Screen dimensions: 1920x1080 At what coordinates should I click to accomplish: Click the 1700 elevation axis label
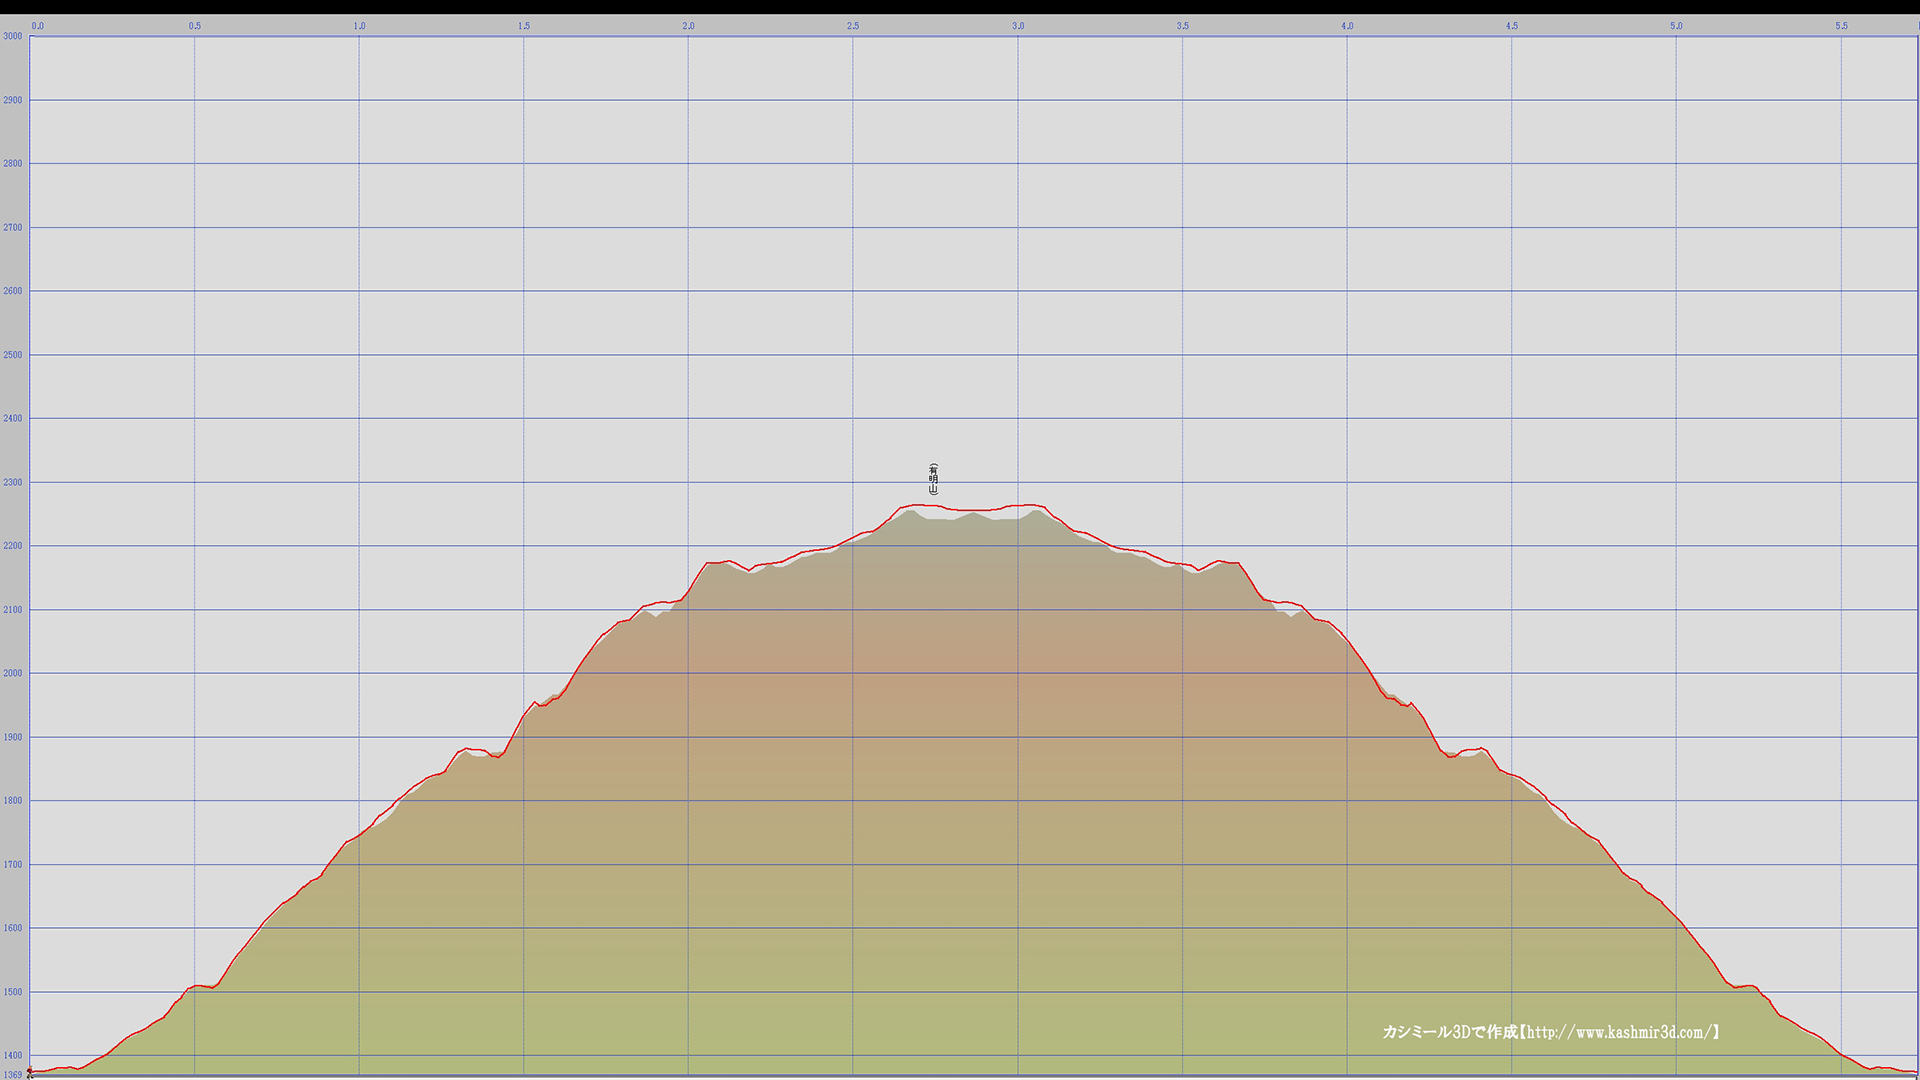(x=12, y=864)
